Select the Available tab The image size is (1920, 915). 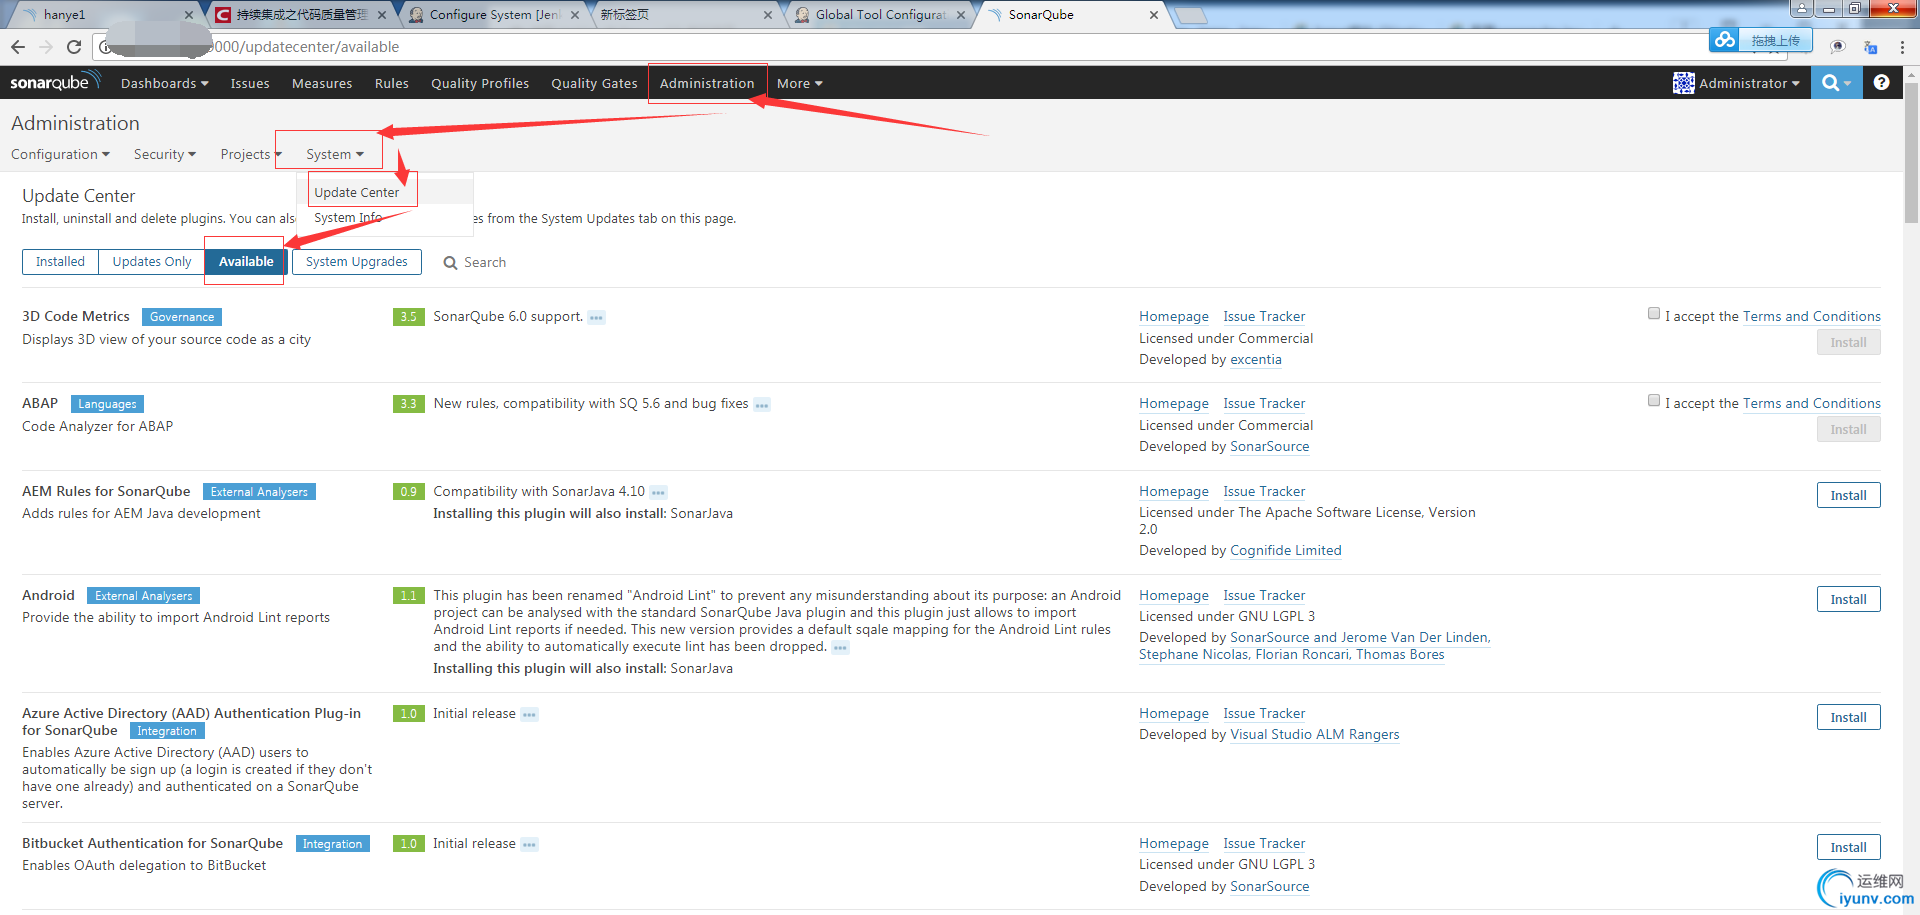(246, 262)
